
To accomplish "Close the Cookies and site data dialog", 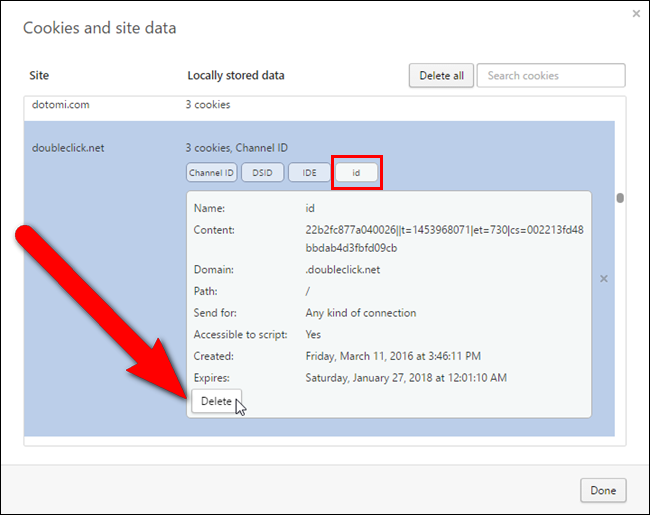I will tap(636, 14).
